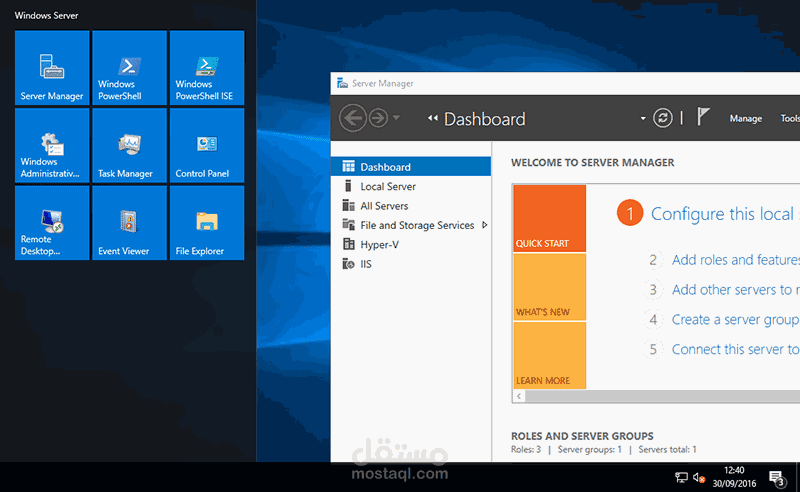Open File and Storage Services
Viewport: 800px width, 492px height.
411,225
